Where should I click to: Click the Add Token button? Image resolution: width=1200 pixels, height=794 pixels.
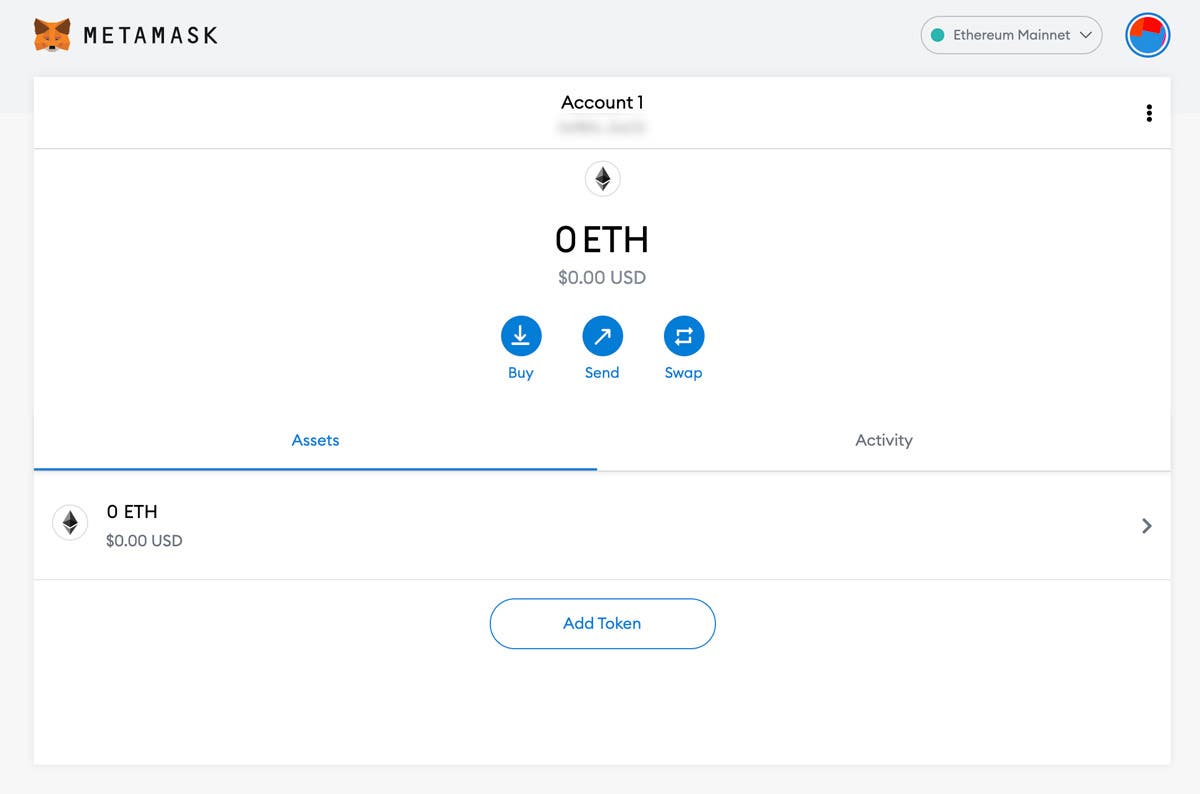point(602,623)
